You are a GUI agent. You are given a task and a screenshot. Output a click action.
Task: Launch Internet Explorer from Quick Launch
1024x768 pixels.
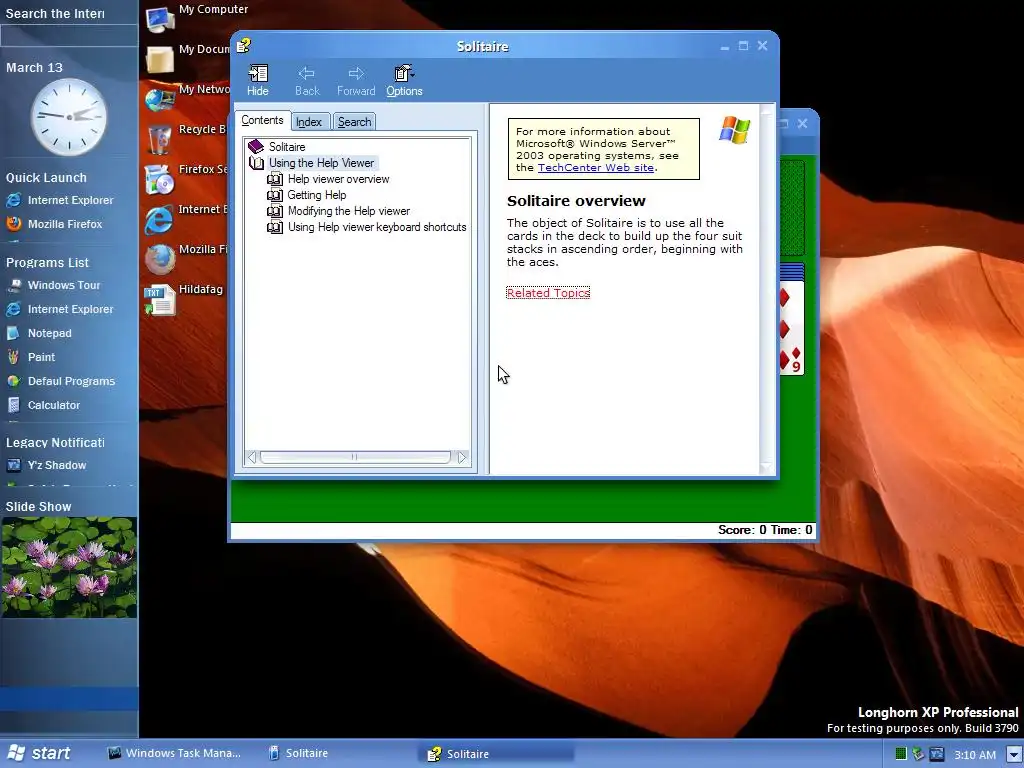click(59, 200)
